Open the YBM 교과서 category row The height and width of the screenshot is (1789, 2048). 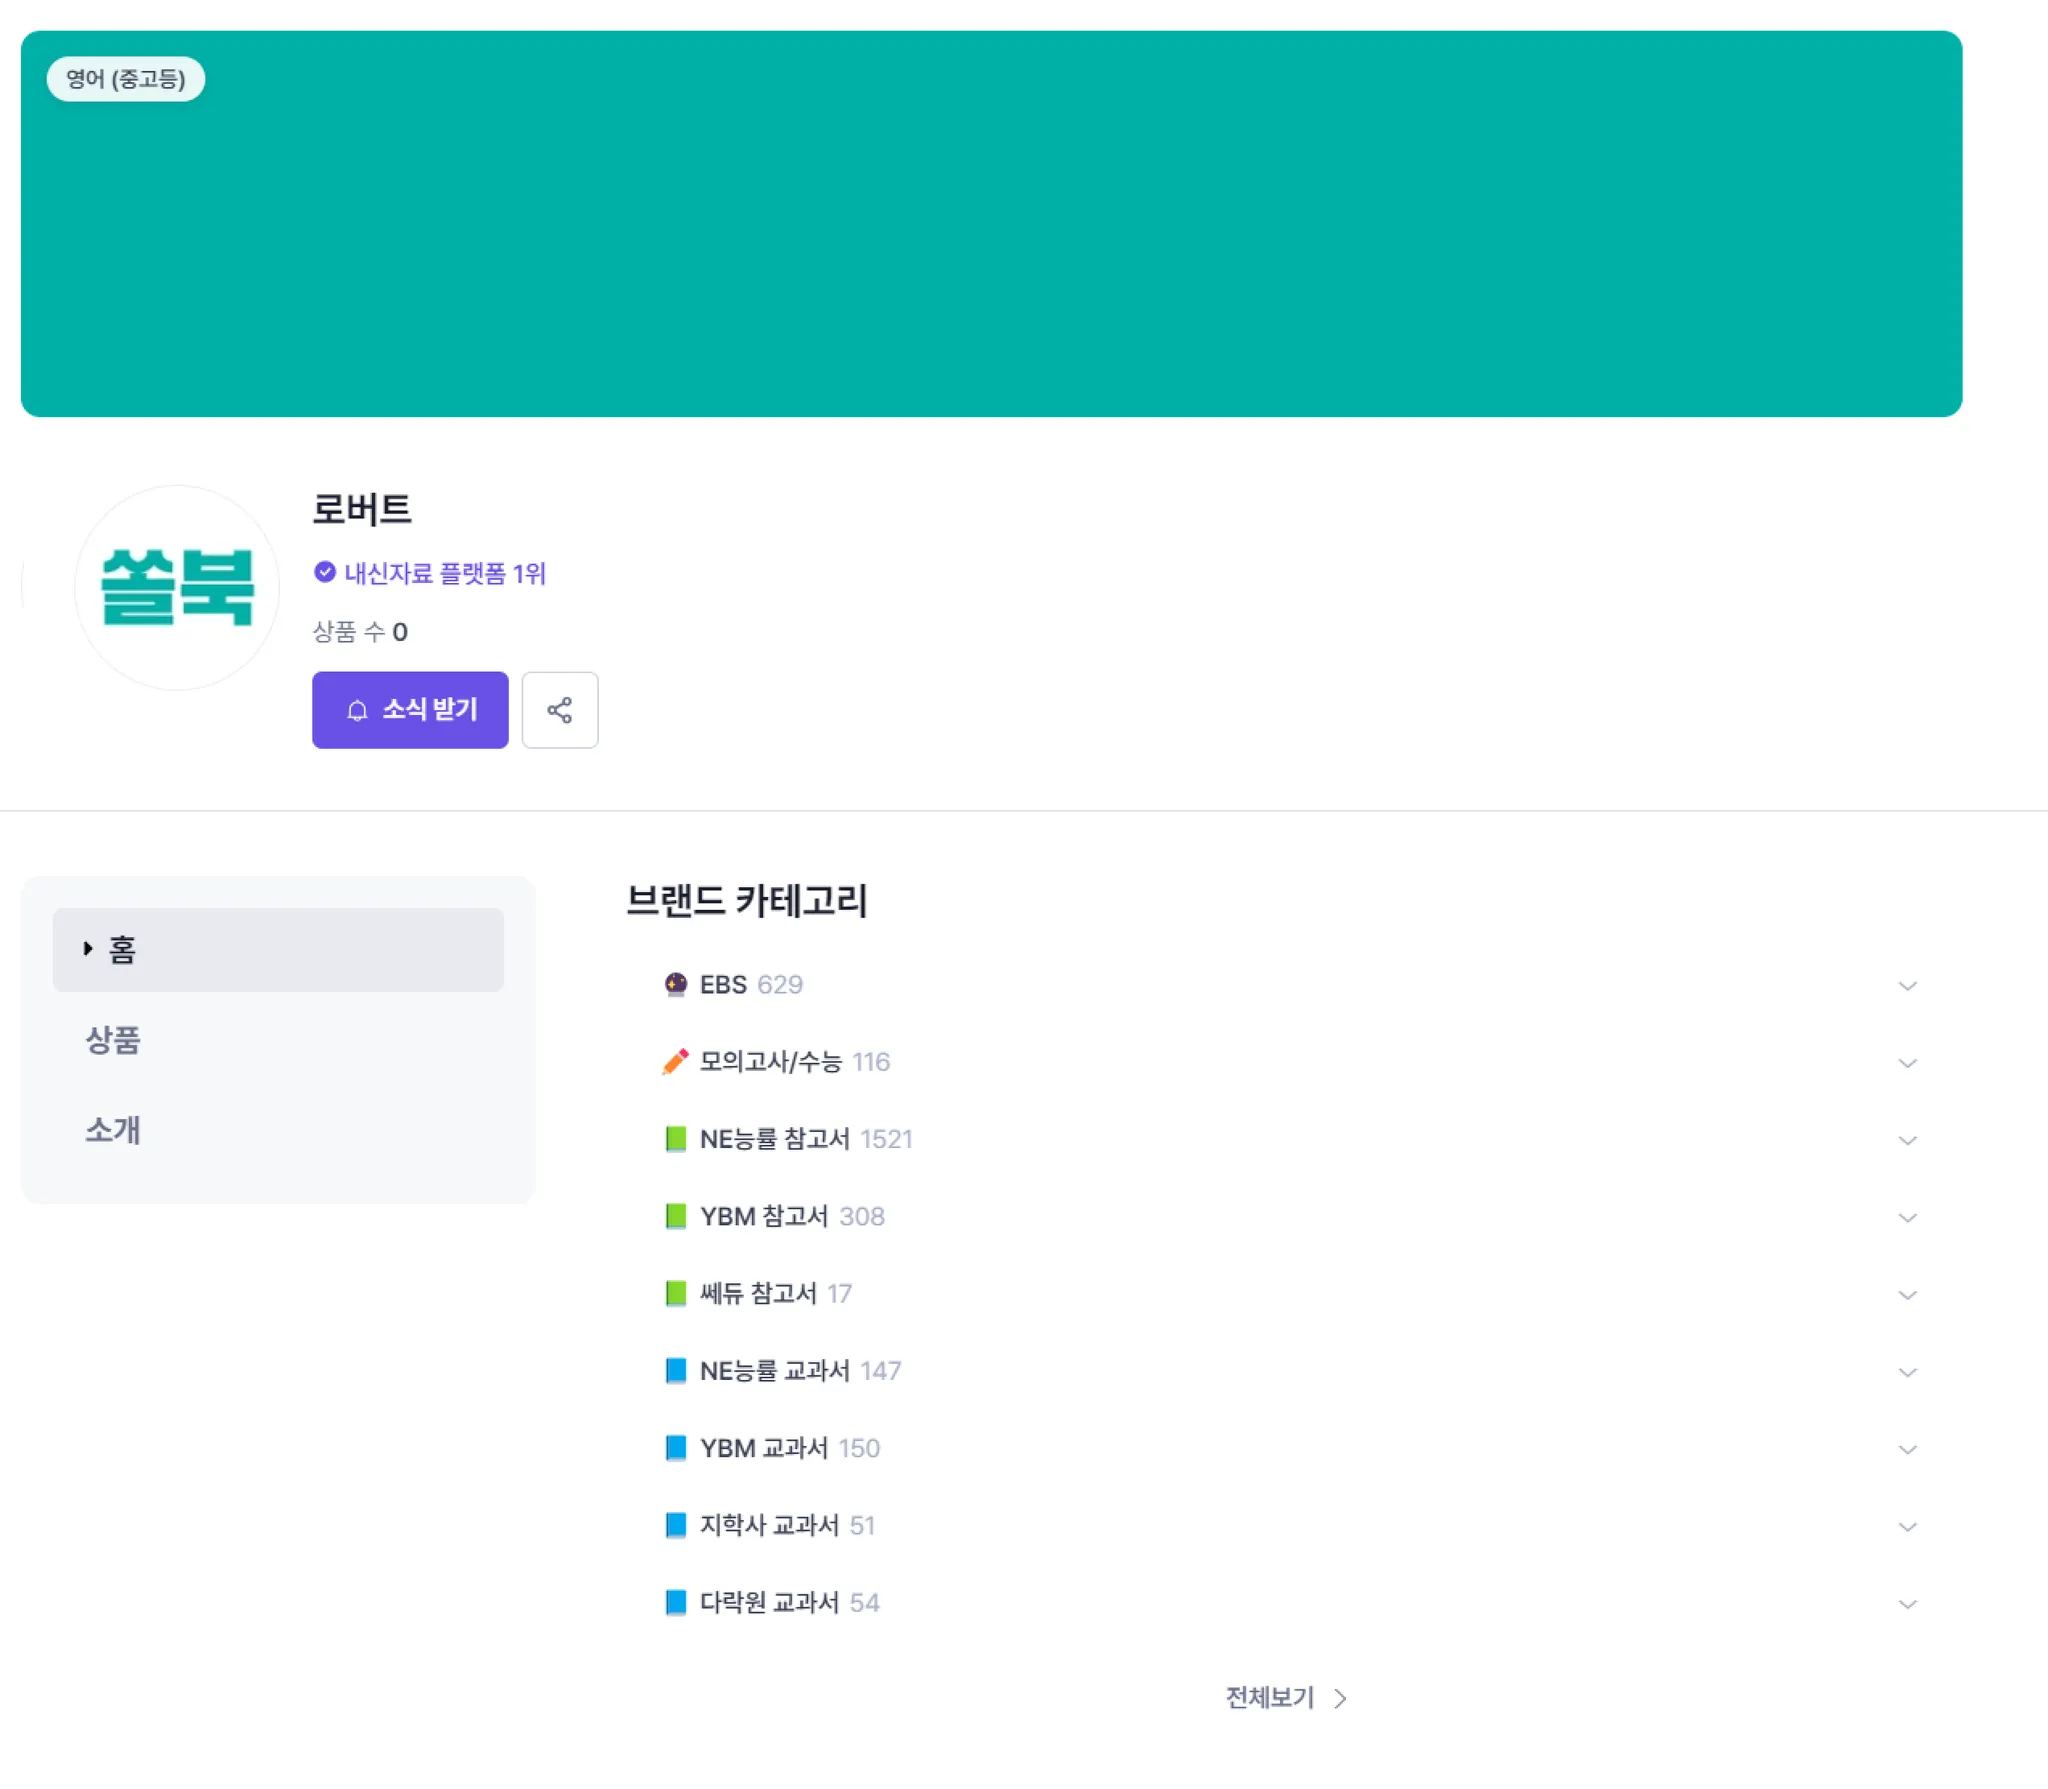(789, 1448)
